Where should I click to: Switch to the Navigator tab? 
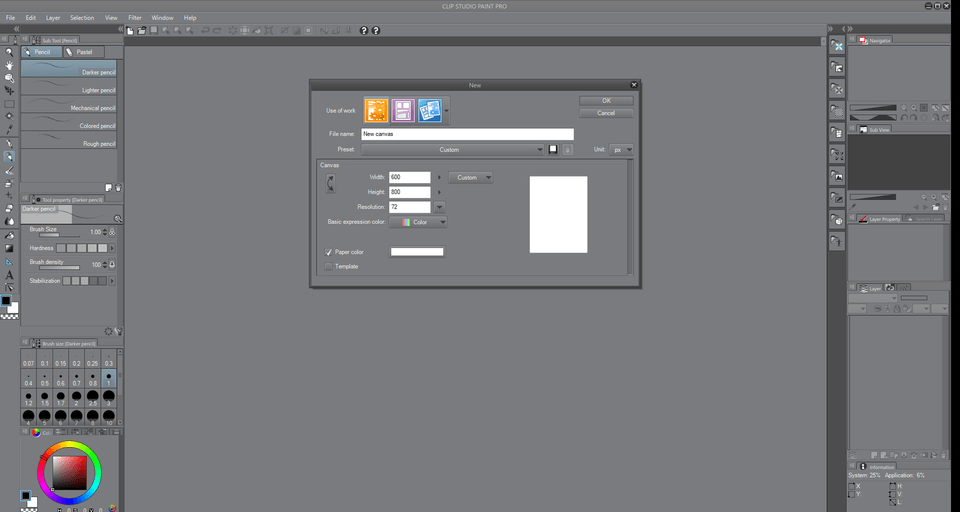[875, 40]
